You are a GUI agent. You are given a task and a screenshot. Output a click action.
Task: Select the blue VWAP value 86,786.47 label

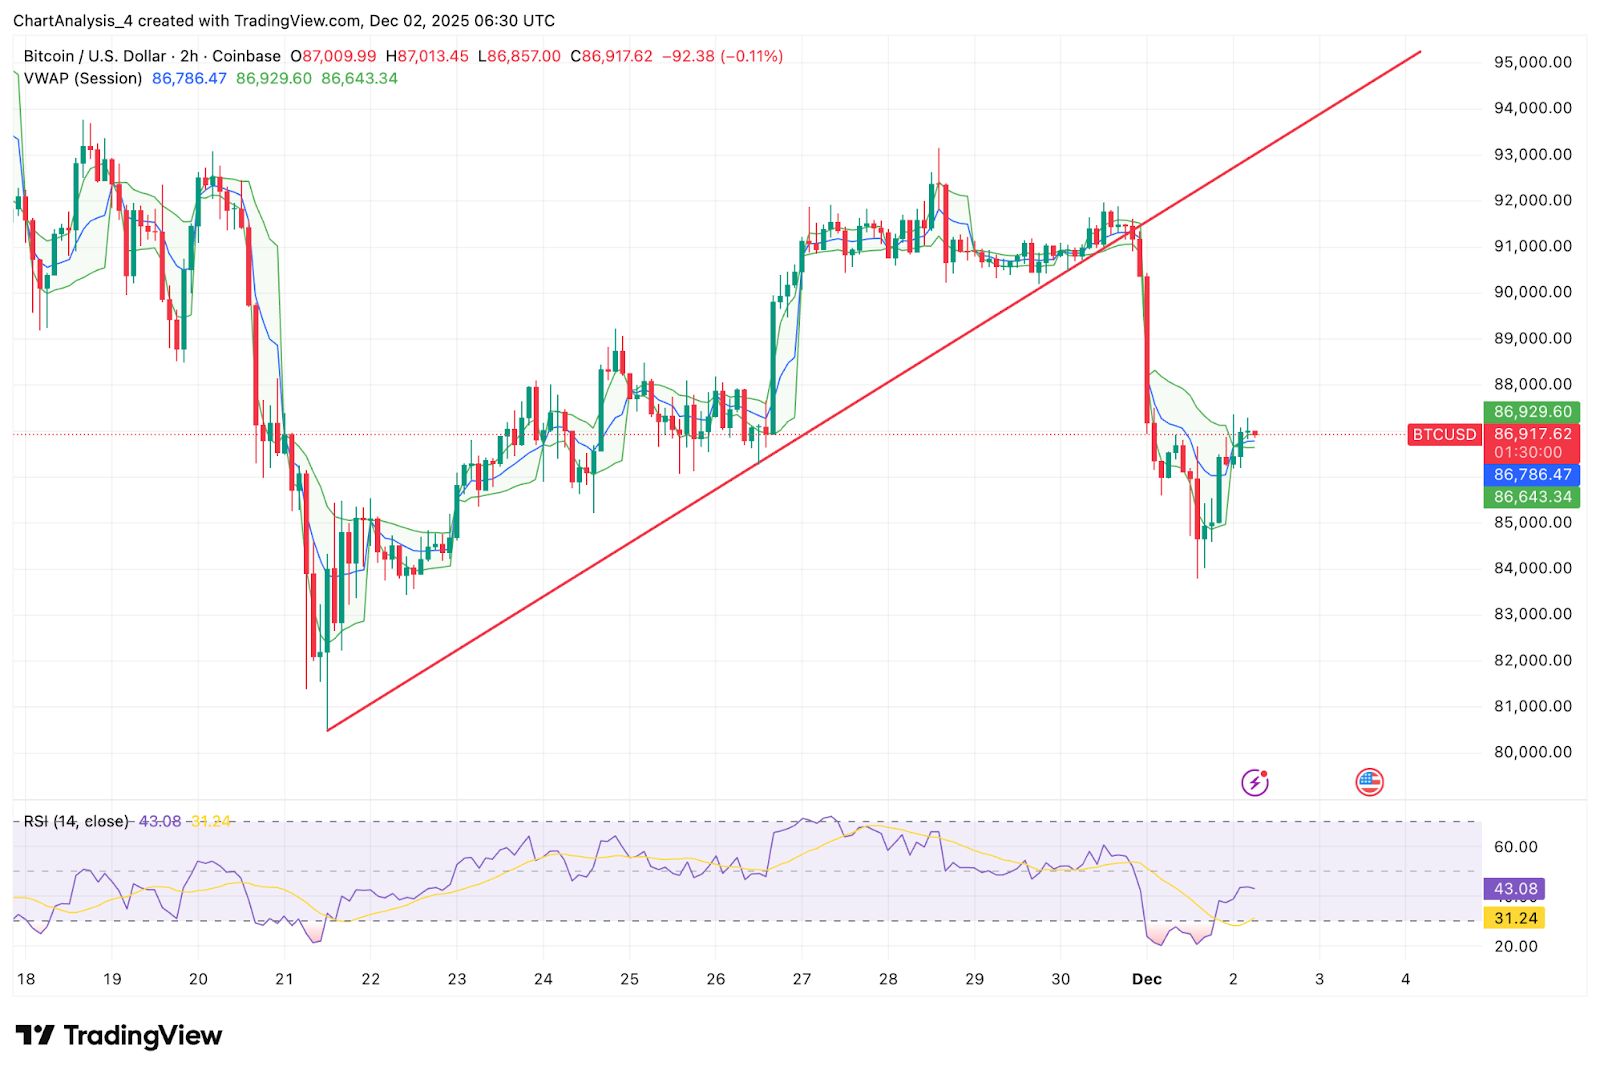[x=1530, y=475]
